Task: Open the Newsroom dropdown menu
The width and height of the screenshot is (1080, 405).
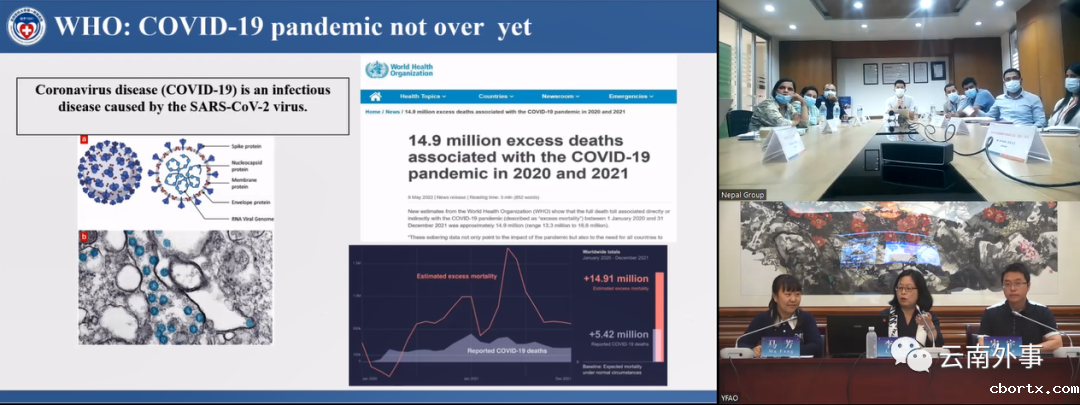Action: pyautogui.click(x=565, y=97)
